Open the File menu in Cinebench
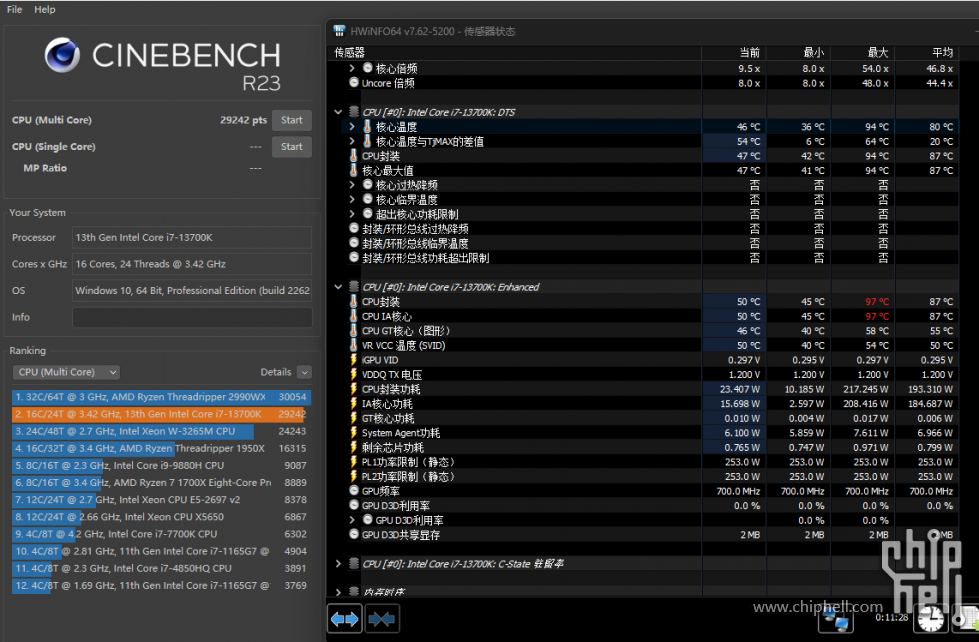 (14, 9)
